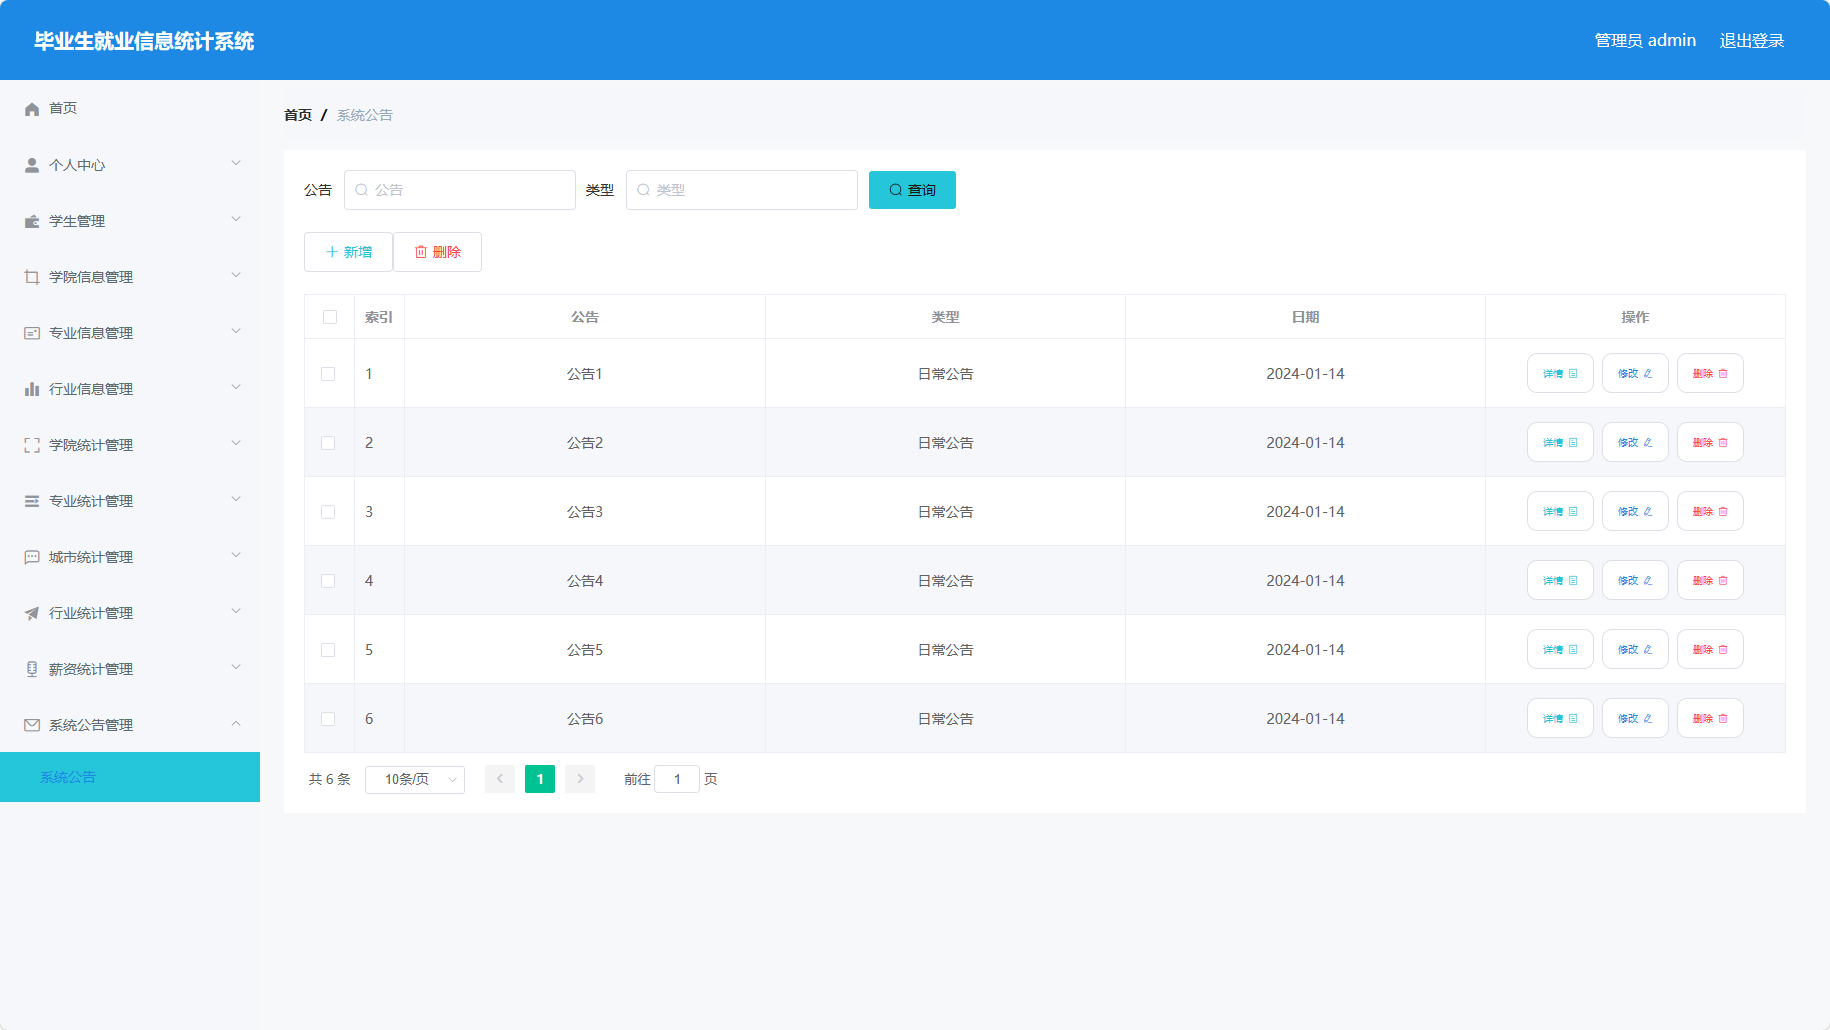Open 详情 for row 公告1

[x=1560, y=373]
